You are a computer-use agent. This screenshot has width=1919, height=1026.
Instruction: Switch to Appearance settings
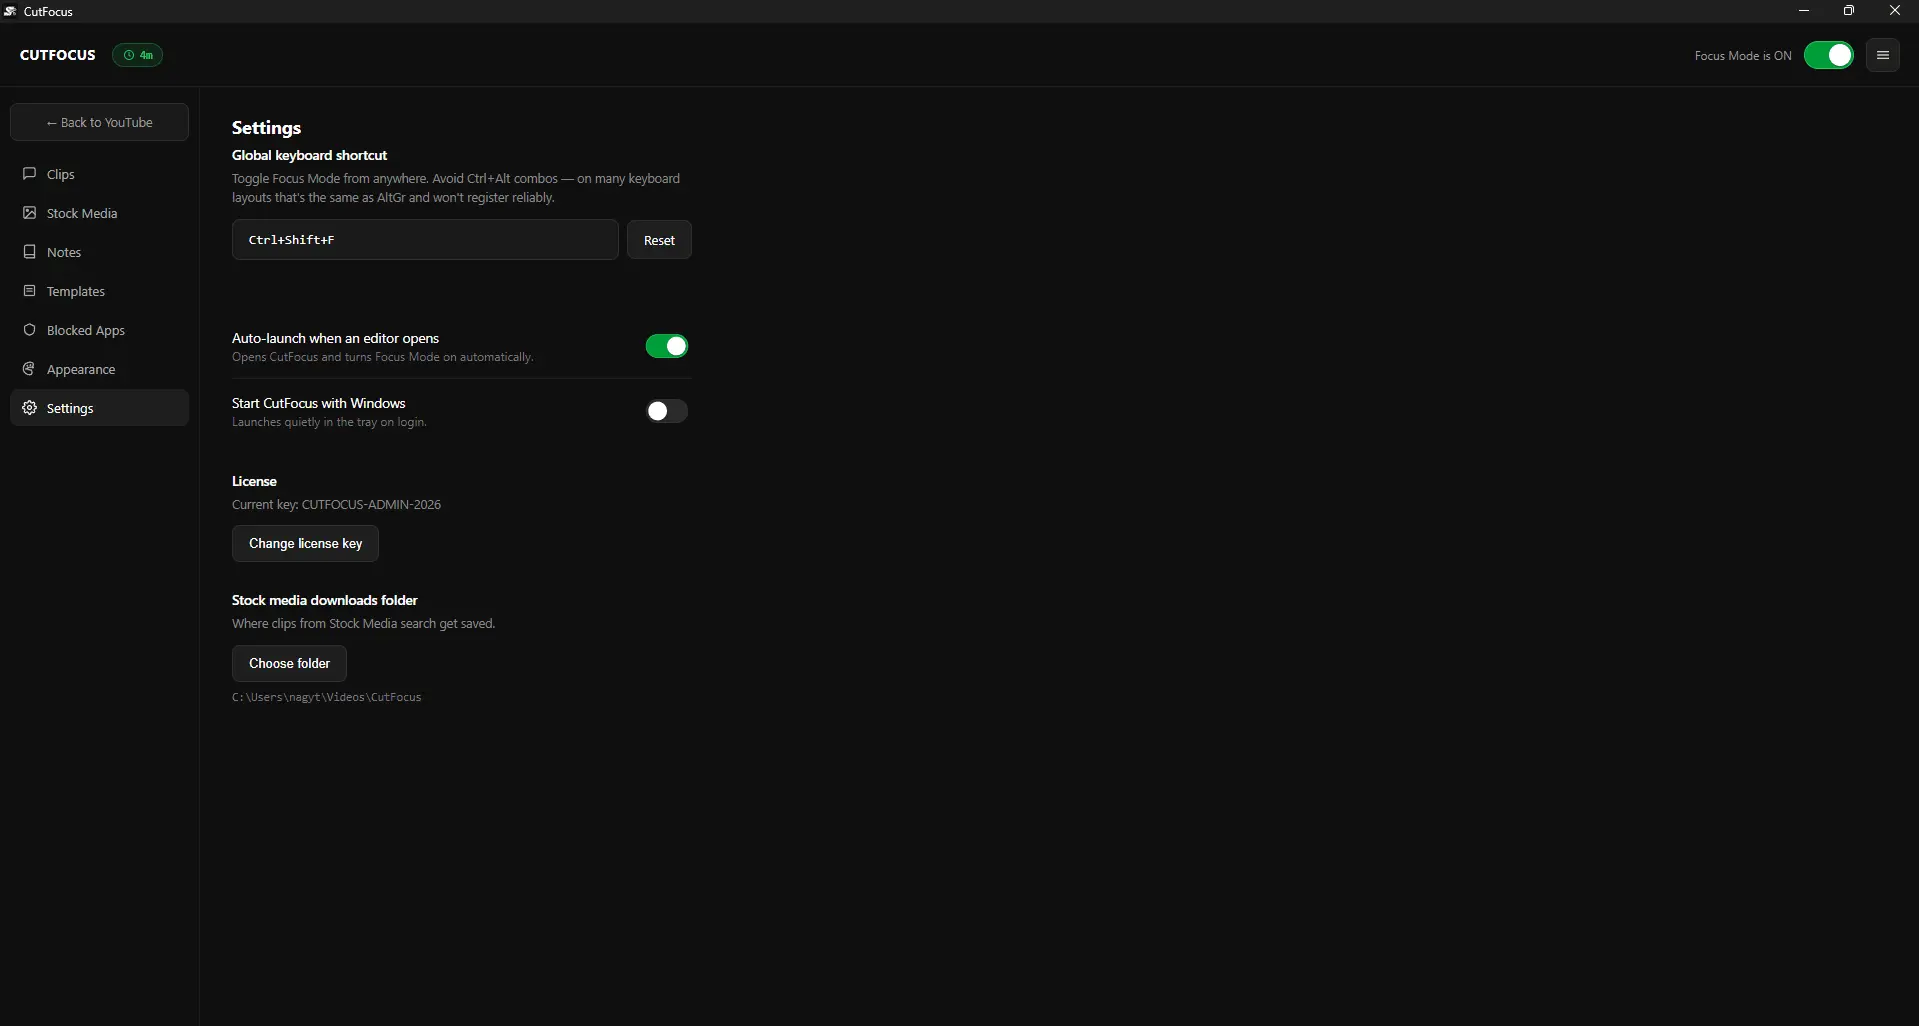[x=99, y=369]
